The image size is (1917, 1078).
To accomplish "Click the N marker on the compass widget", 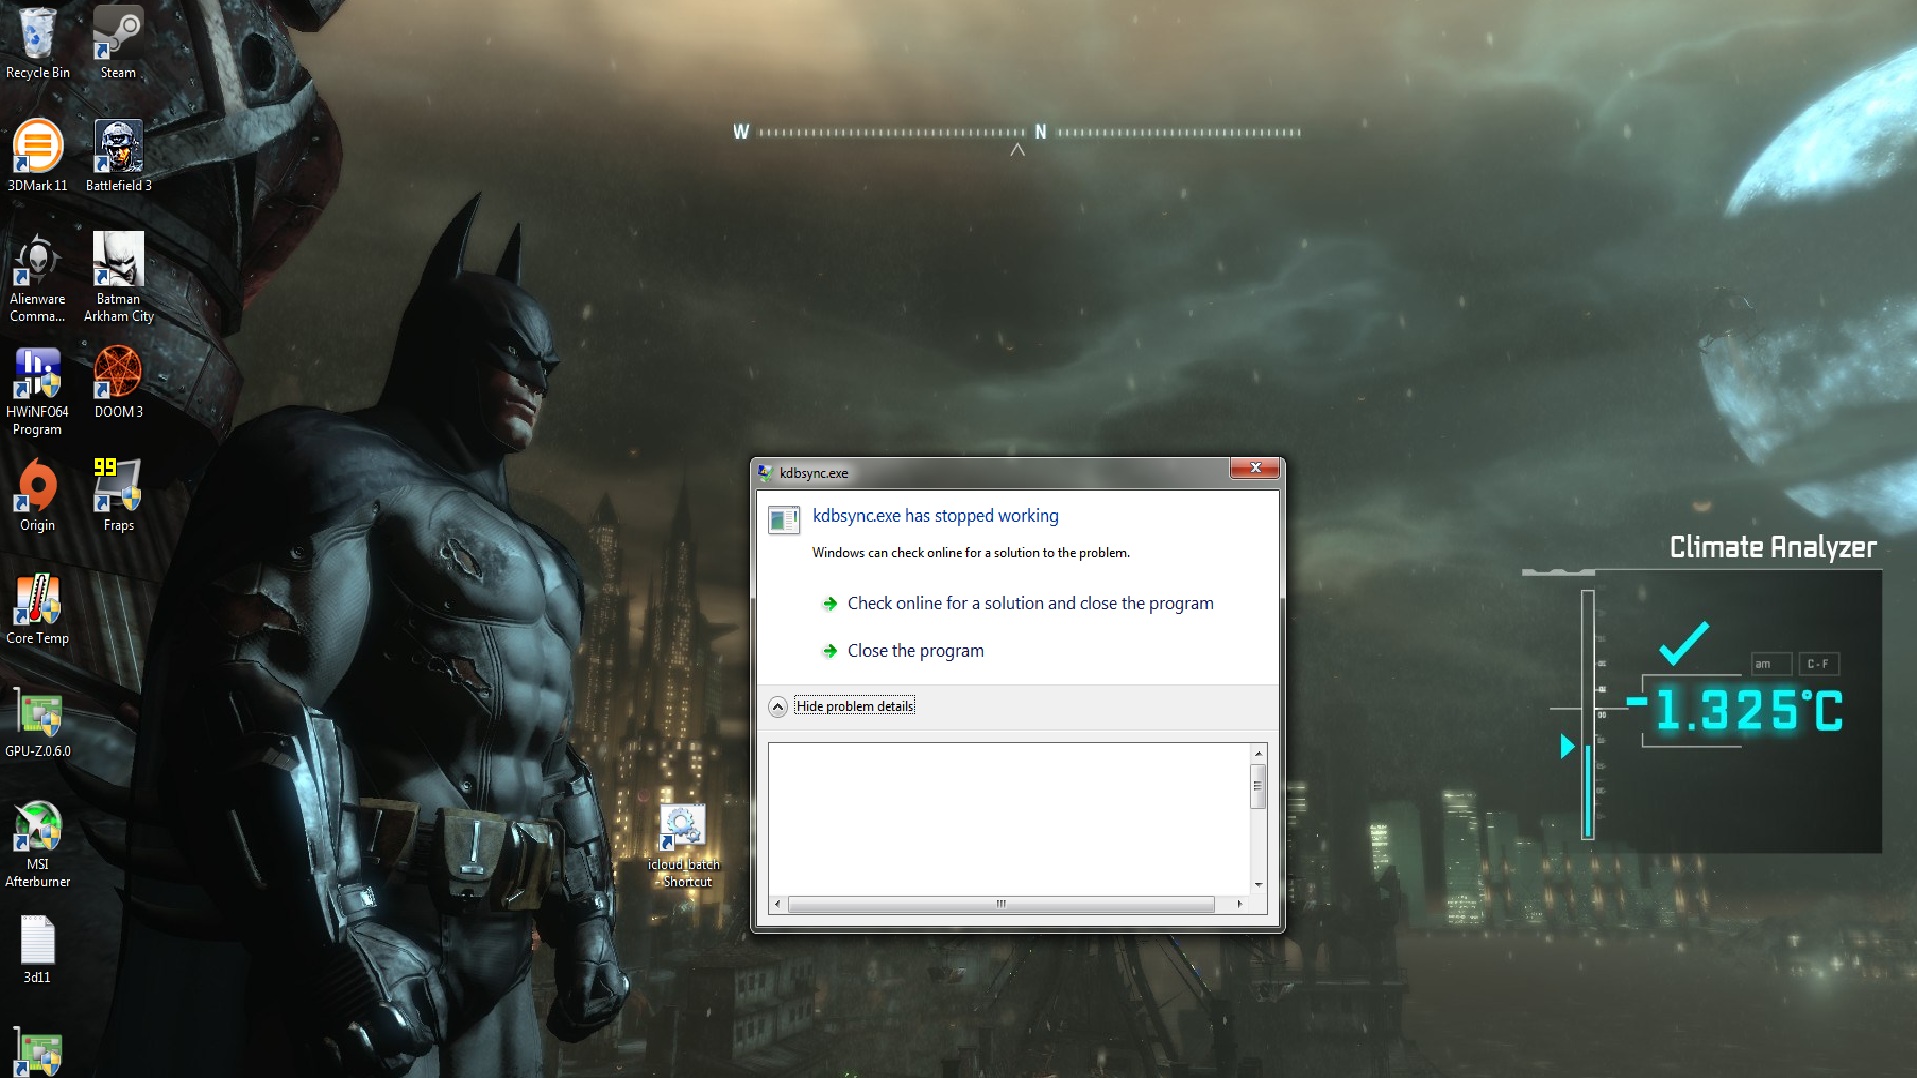I will click(x=1040, y=132).
